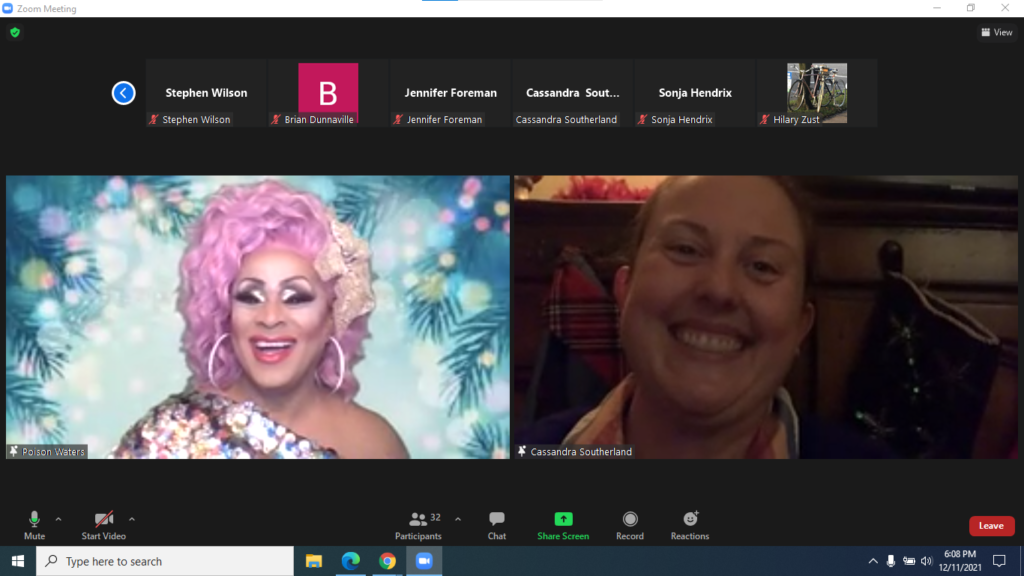Open the Participants list
Viewport: 1024px width, 576px height.
(418, 525)
